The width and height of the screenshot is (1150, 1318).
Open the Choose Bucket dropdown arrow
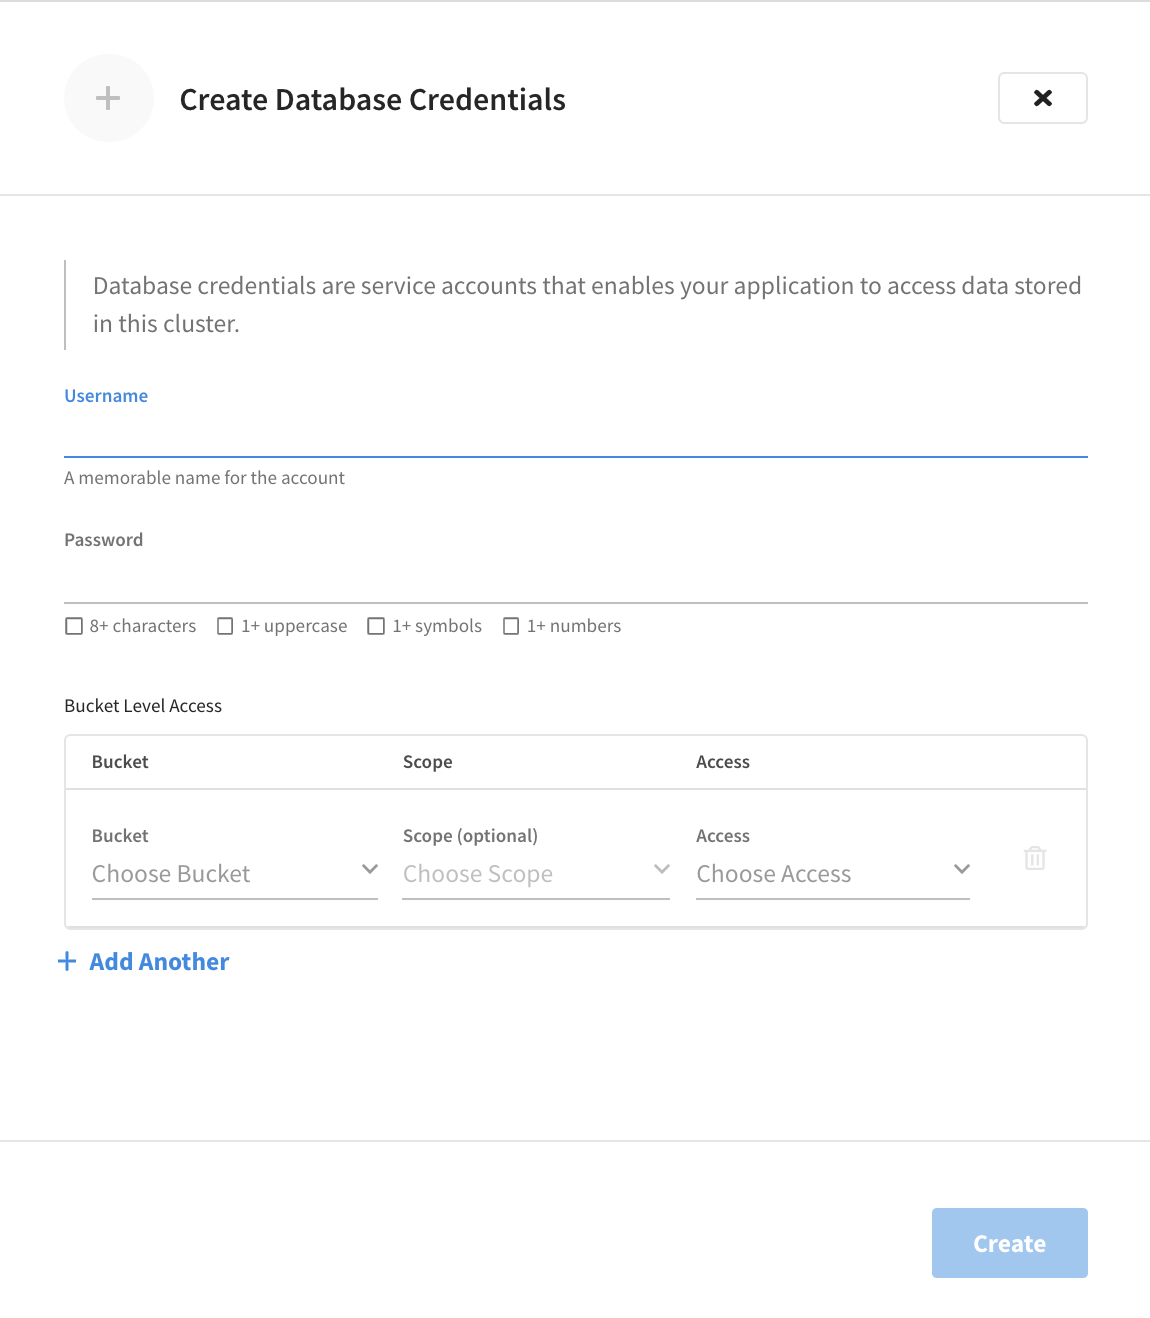click(369, 870)
